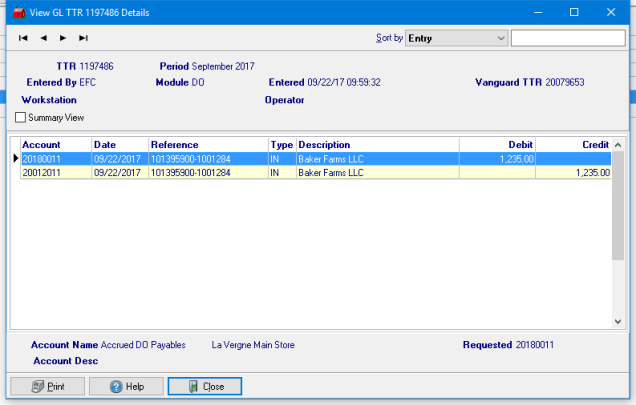The image size is (636, 405).
Task: Click the Date column header
Action: (120, 145)
